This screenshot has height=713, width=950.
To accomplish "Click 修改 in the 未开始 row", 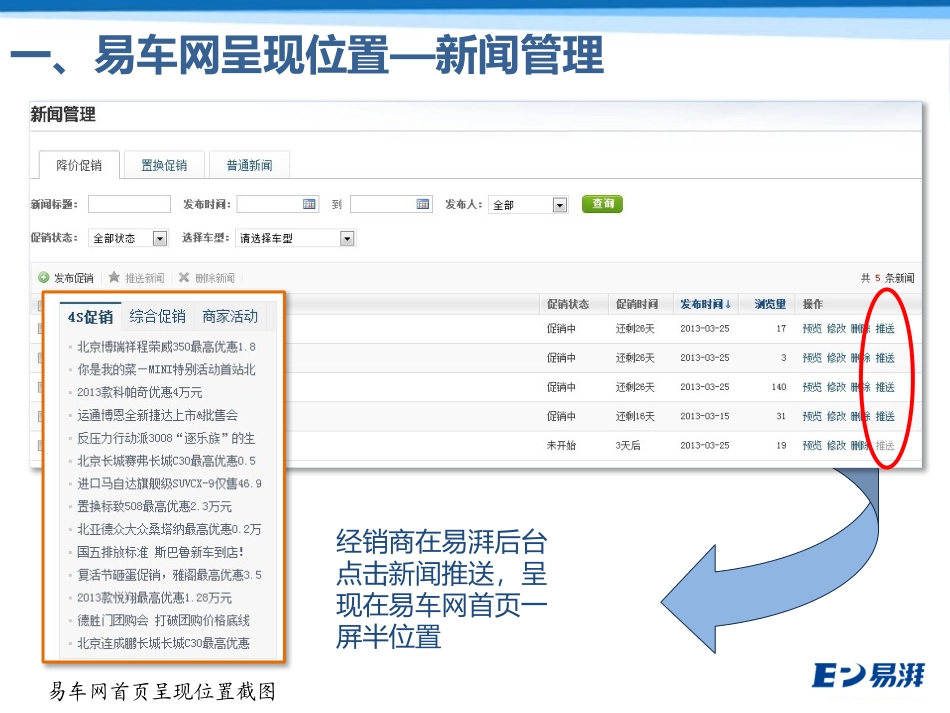I will [x=836, y=445].
